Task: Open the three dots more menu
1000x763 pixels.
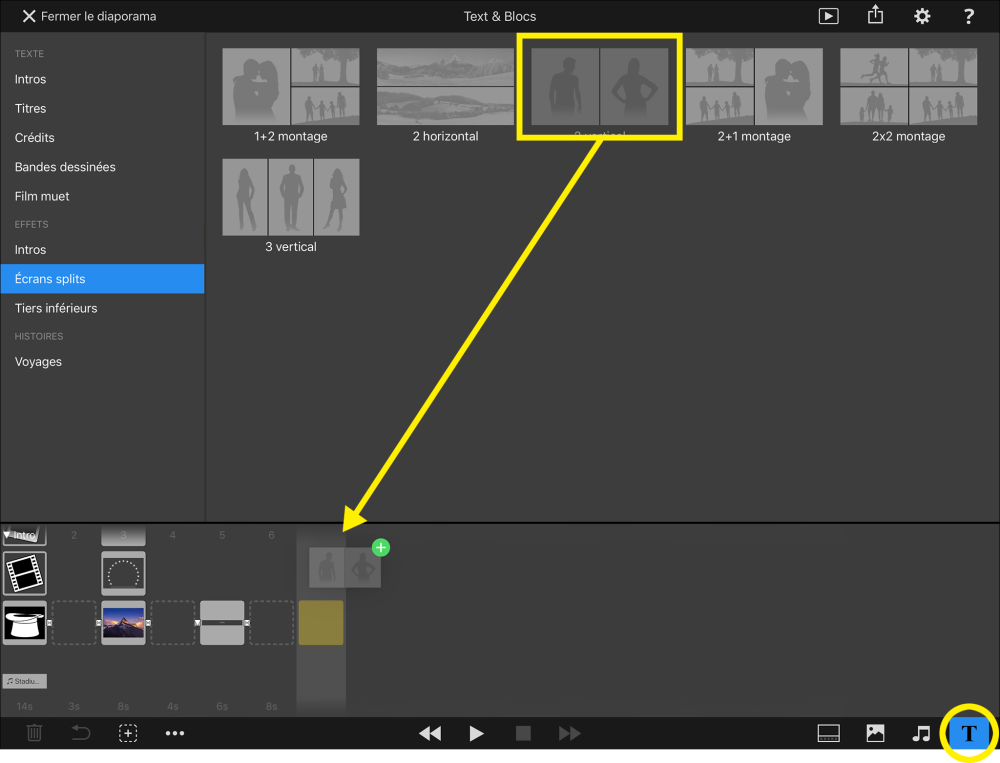Action: 175,733
